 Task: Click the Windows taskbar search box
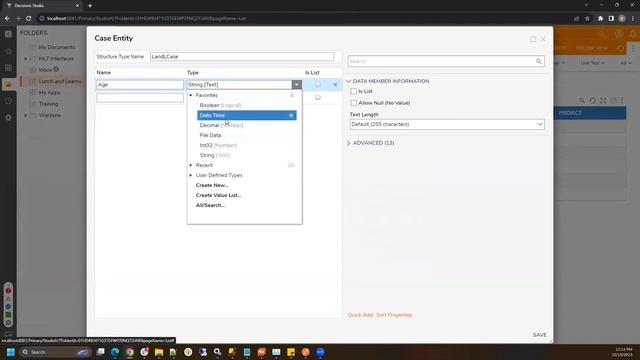click(x=55, y=352)
